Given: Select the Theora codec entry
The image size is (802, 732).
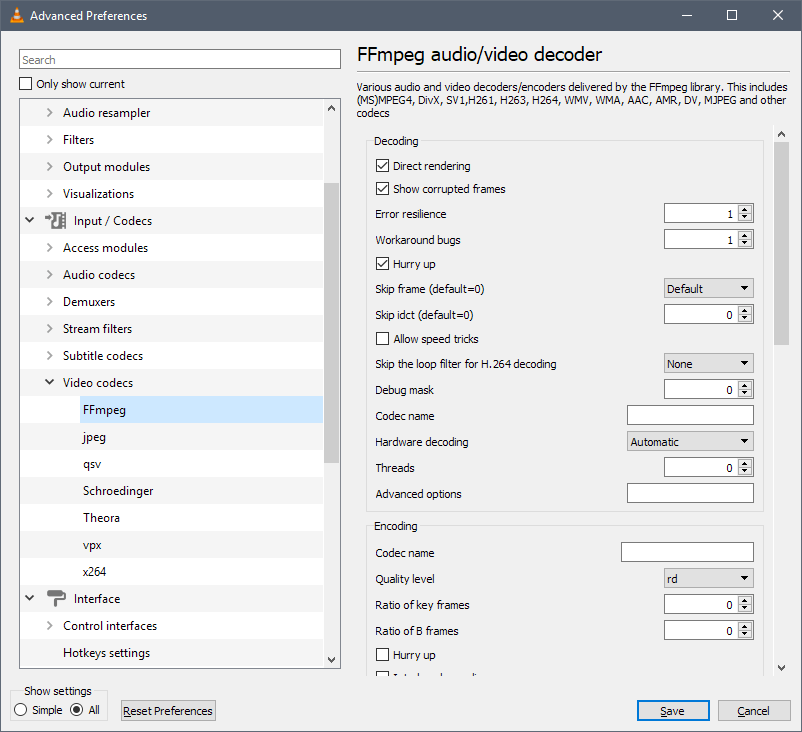Looking at the screenshot, I should click(x=101, y=517).
